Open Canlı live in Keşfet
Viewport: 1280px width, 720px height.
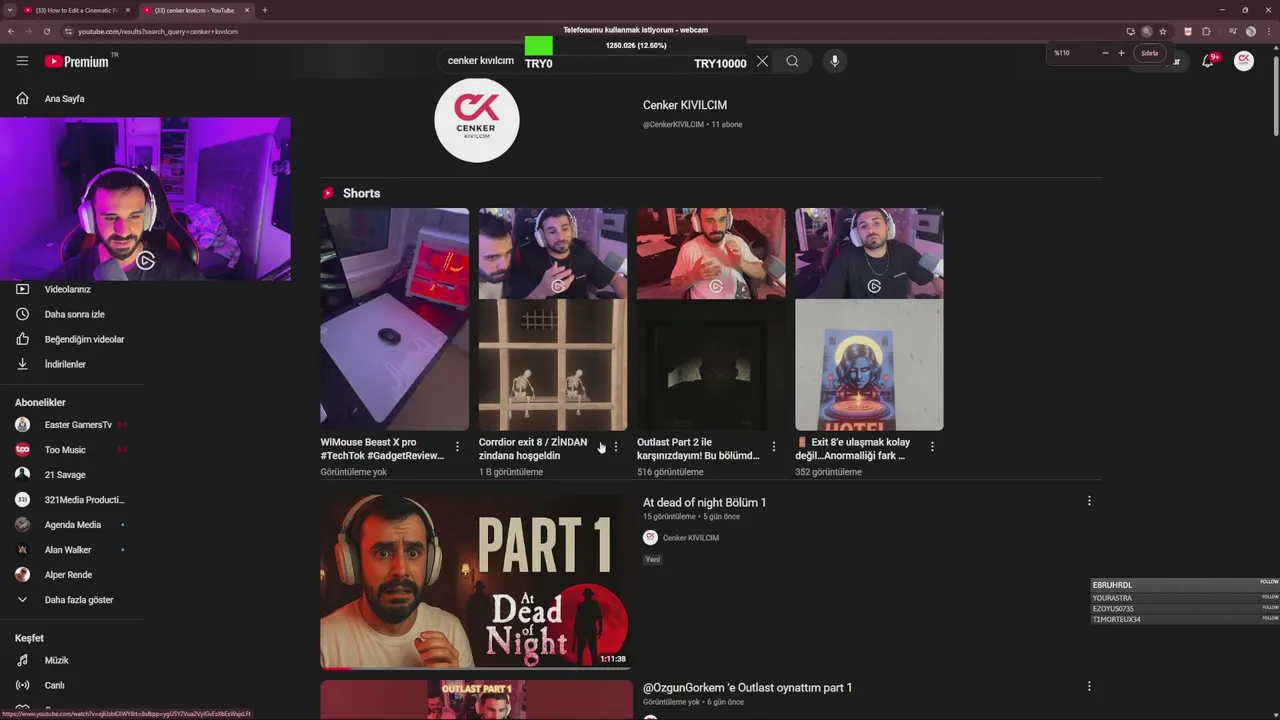[54, 685]
